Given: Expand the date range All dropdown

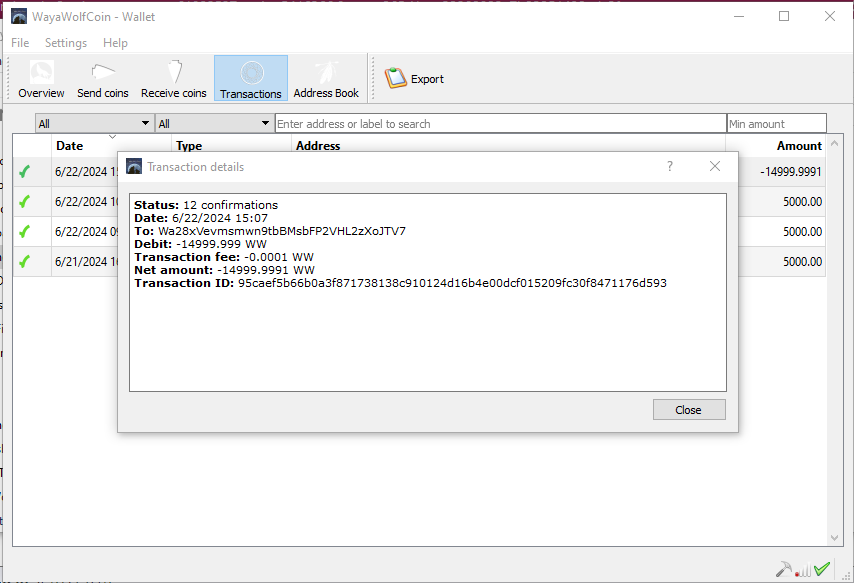Looking at the screenshot, I should (94, 124).
